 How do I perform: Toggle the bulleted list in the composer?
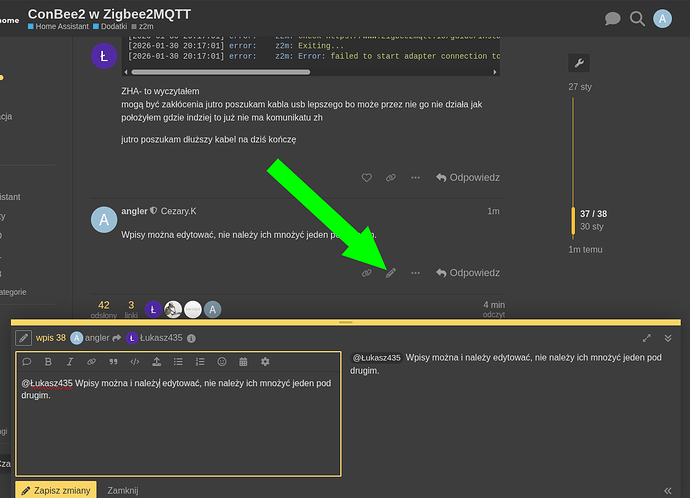pyautogui.click(x=179, y=361)
